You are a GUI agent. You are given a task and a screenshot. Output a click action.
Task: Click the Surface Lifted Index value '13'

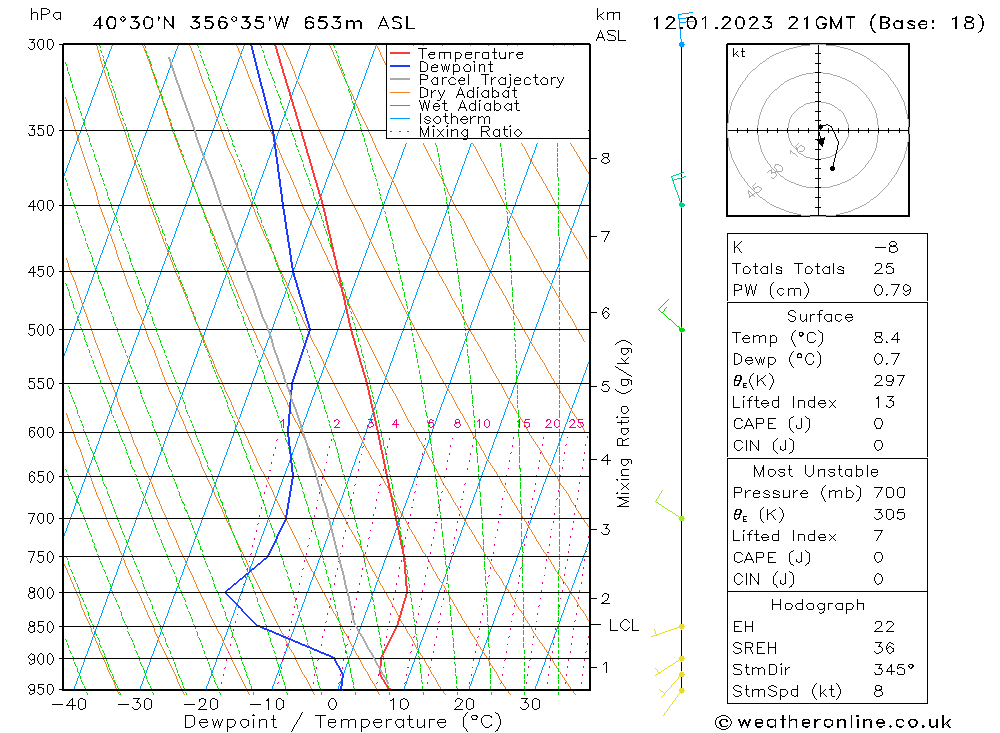885,403
